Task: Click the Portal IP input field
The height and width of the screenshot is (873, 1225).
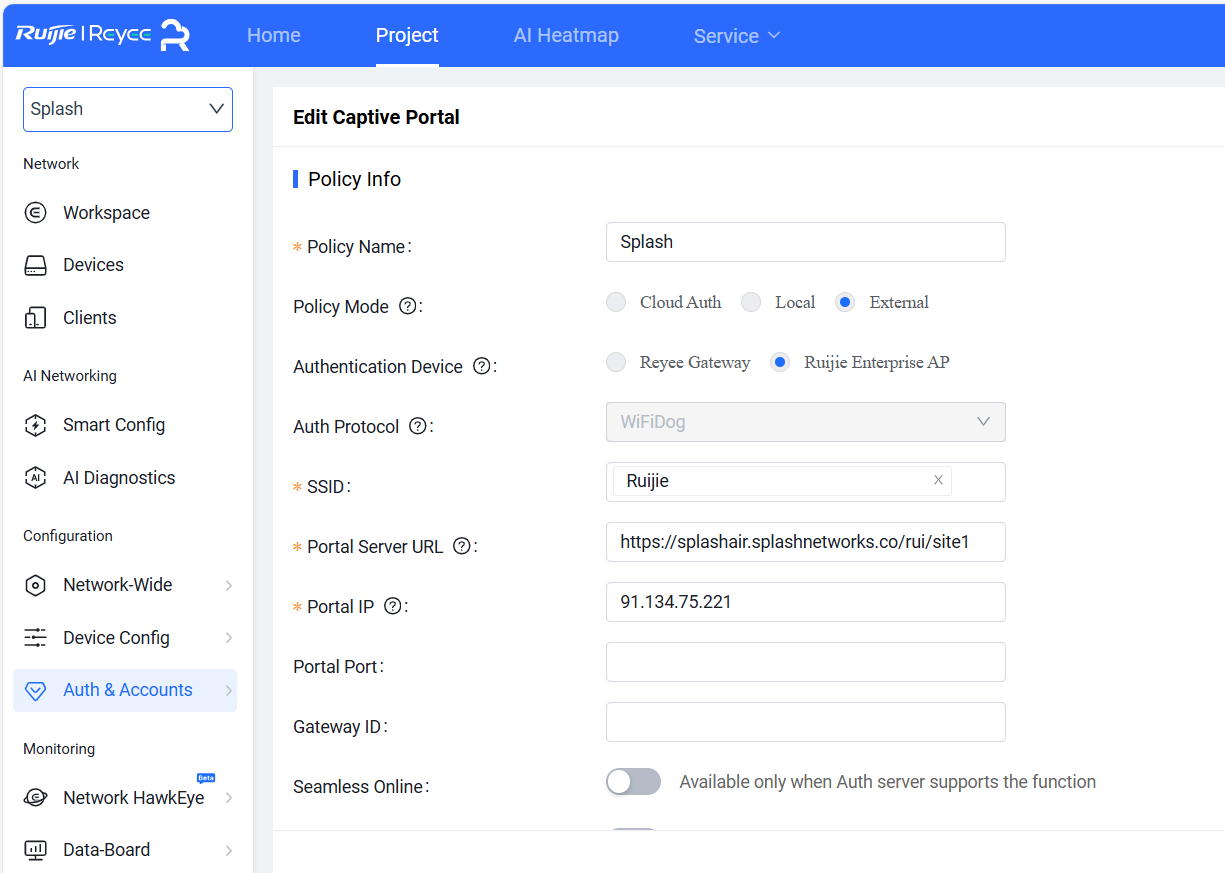Action: coord(805,602)
